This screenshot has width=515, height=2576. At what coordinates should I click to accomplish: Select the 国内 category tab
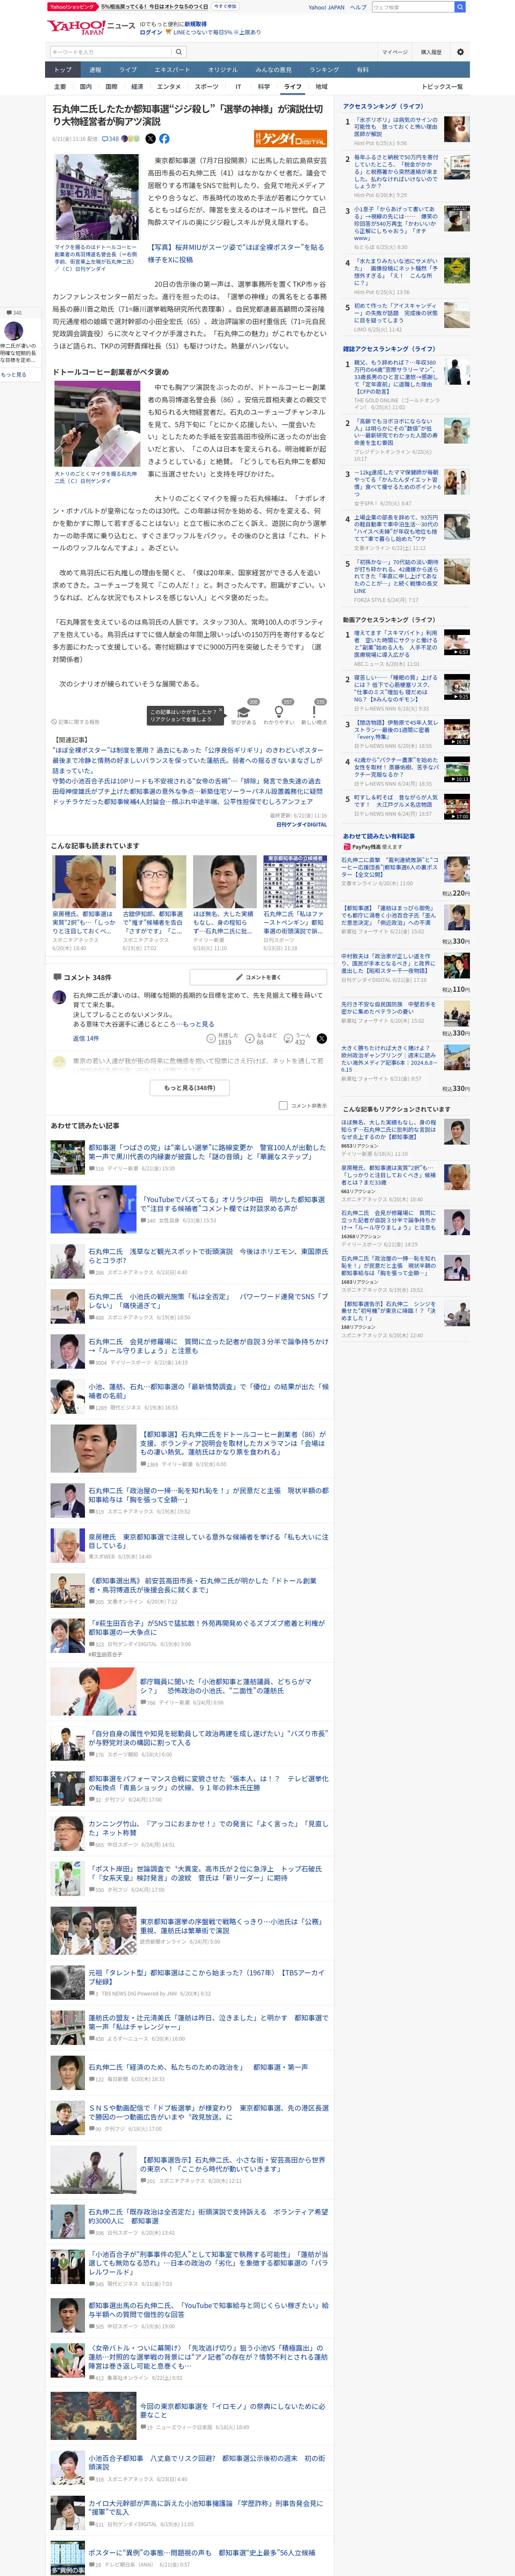85,87
